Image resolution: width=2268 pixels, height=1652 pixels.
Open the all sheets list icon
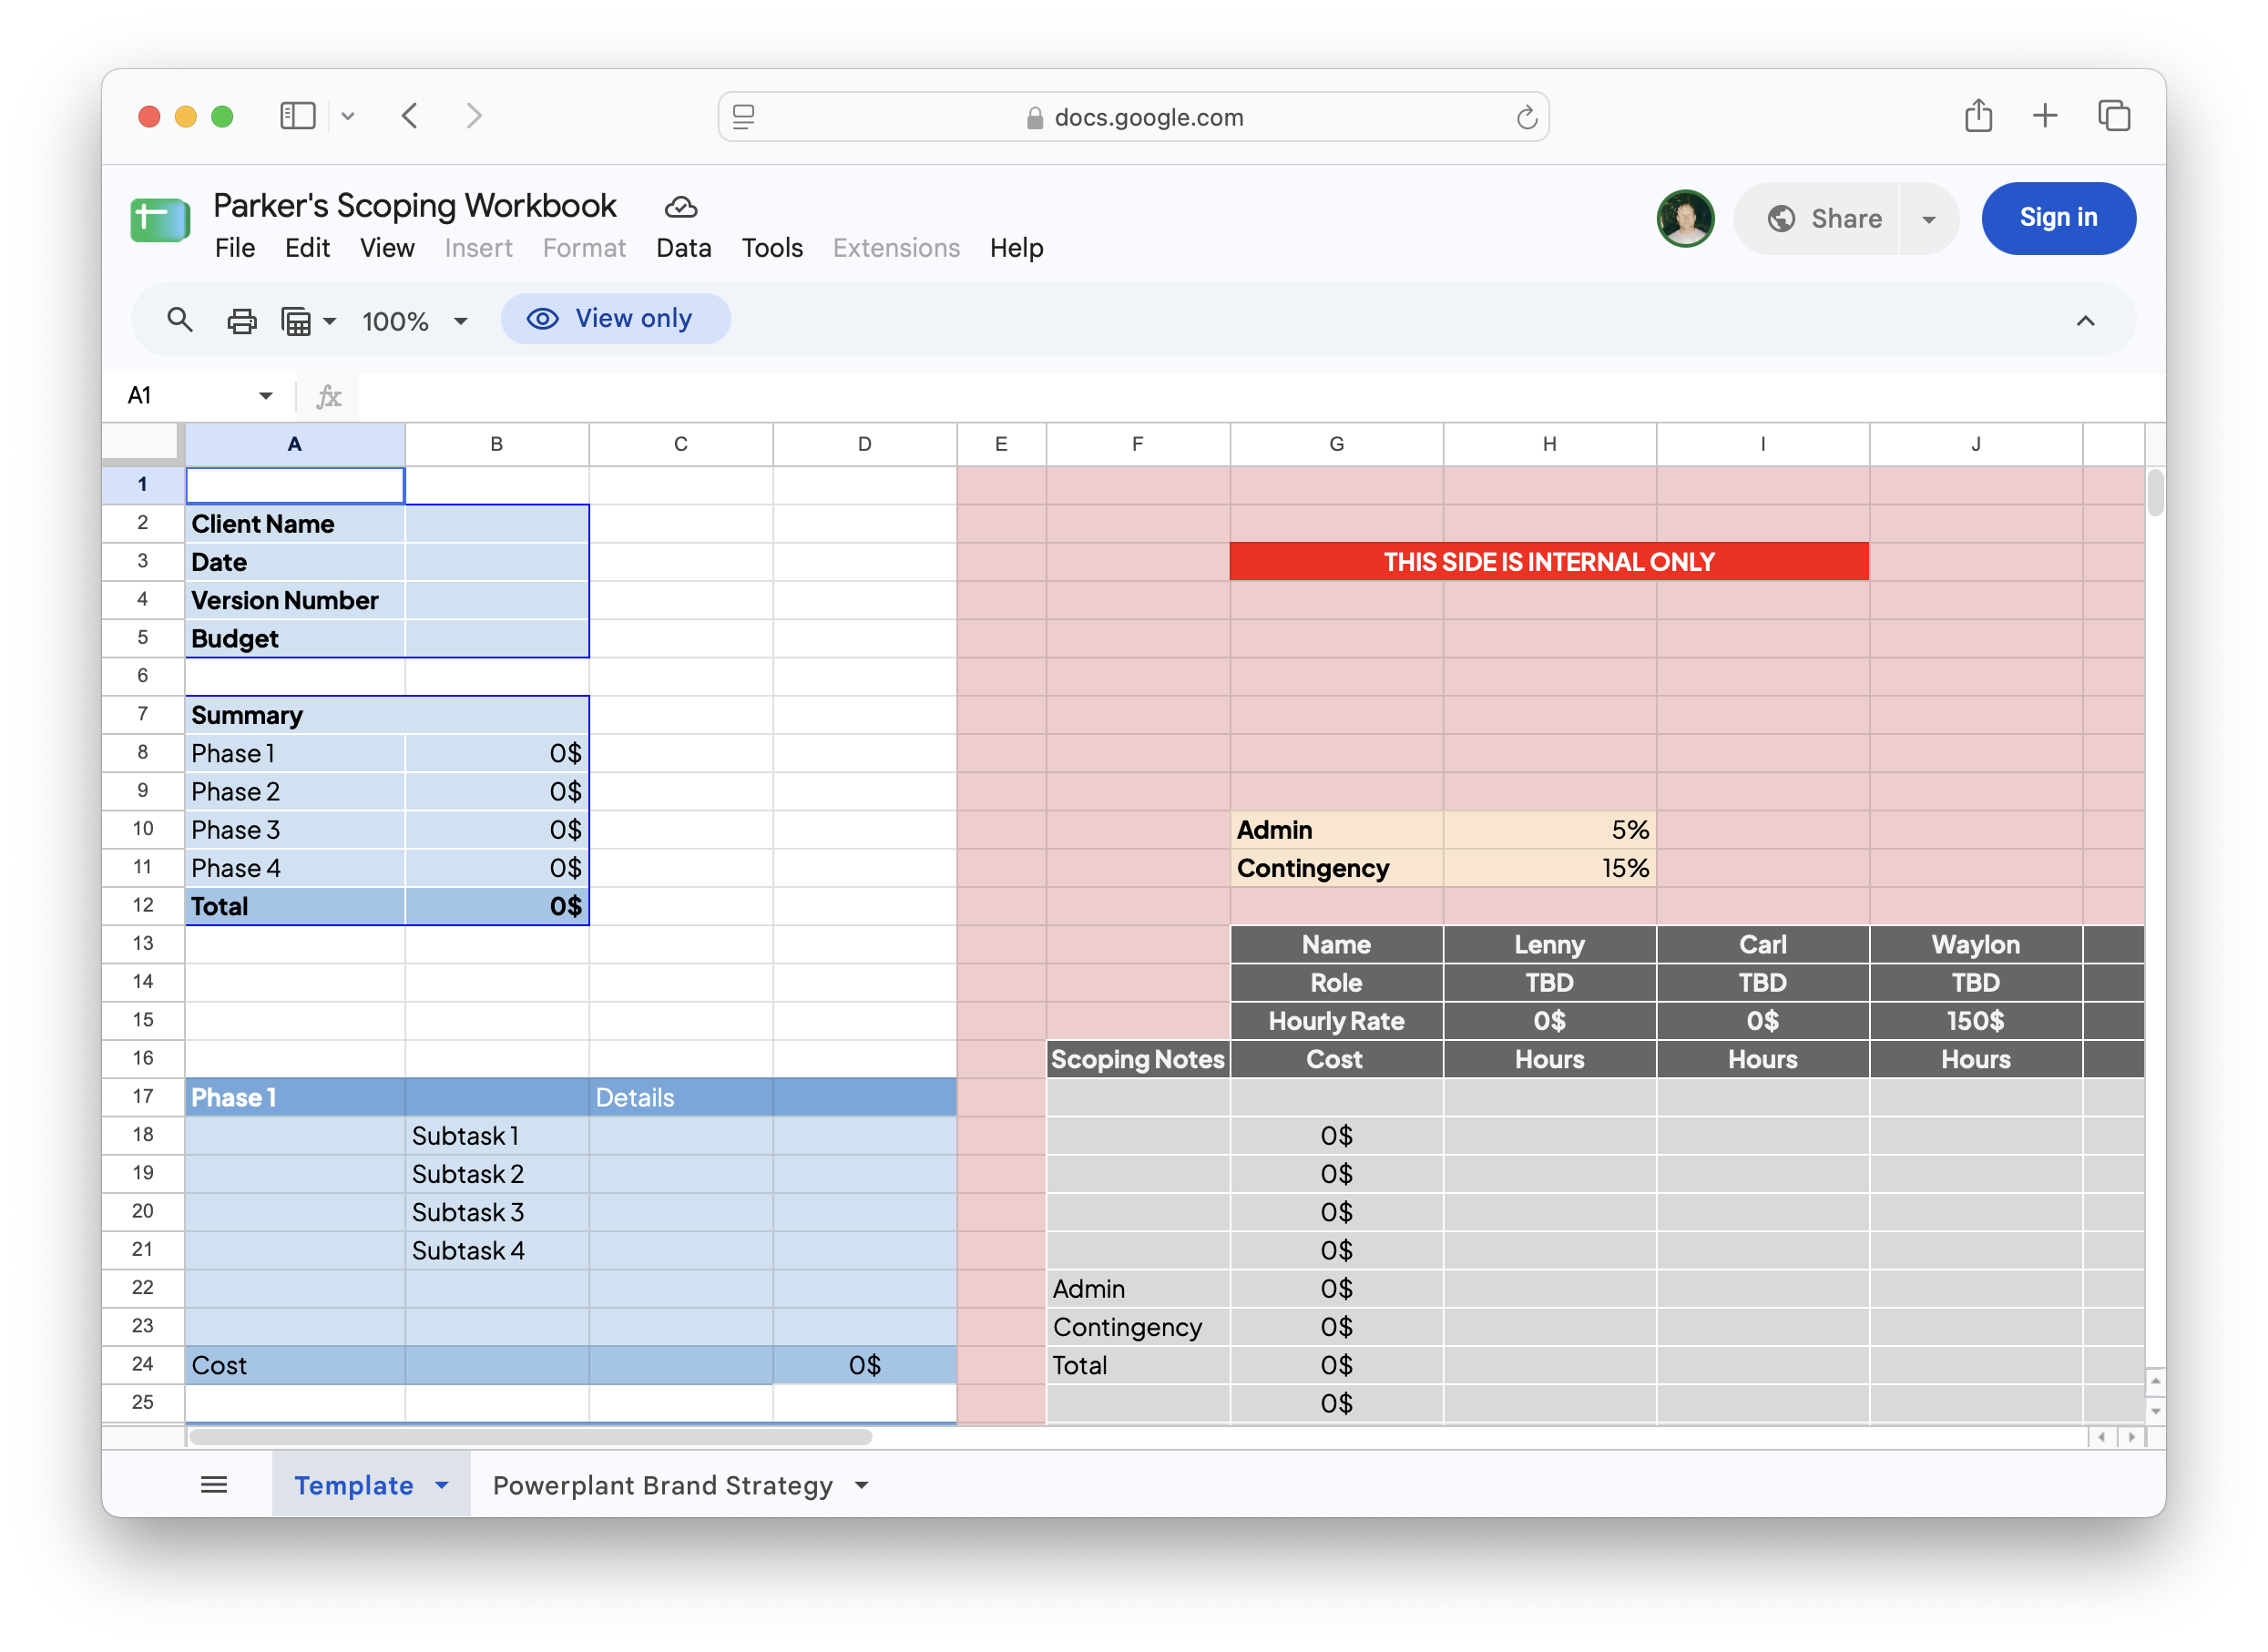pyautogui.click(x=214, y=1485)
